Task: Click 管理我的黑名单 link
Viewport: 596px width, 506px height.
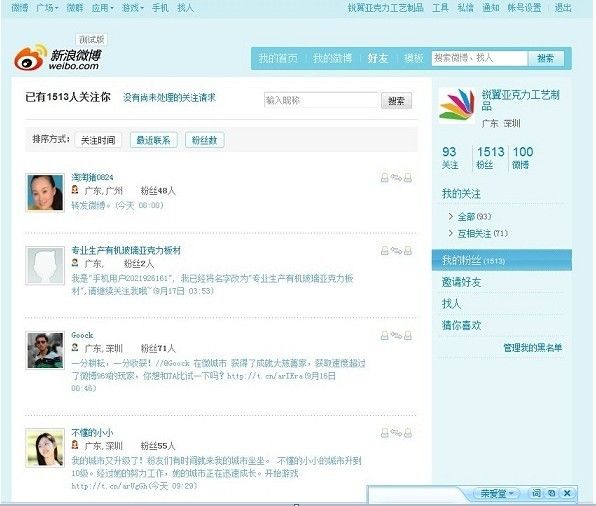Action: 533,347
